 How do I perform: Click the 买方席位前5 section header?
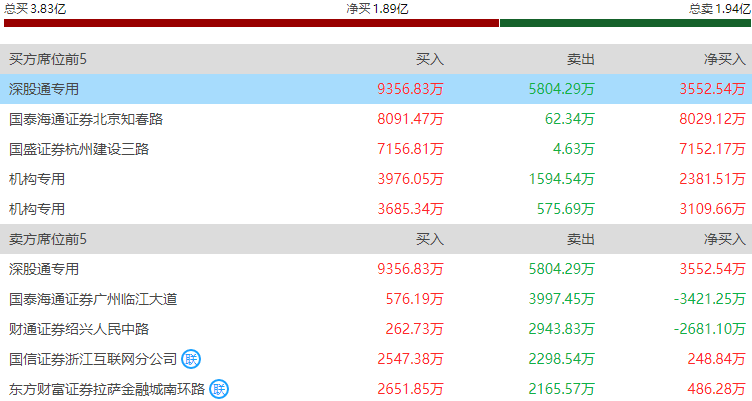[x=48, y=59]
